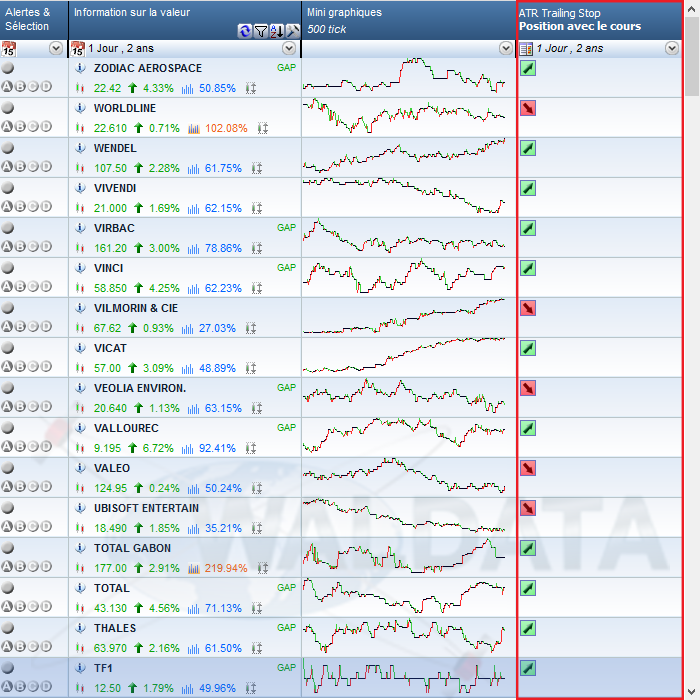Select Alertes & Sélection column header
This screenshot has width=700, height=700.
[34, 20]
